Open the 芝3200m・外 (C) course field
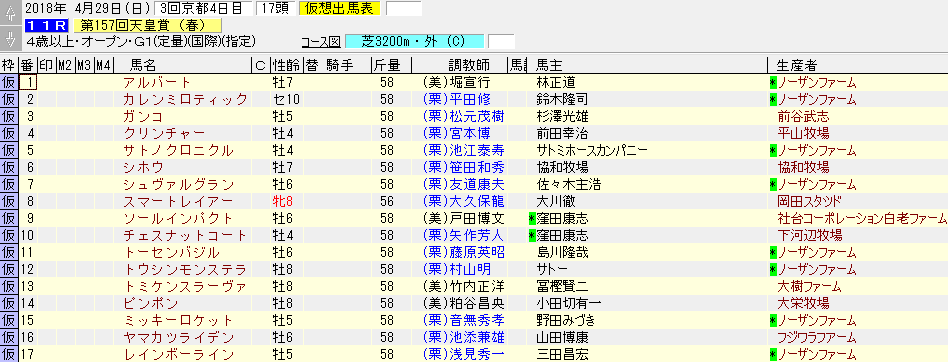Viewport: 948px width, 362px height. [x=414, y=42]
